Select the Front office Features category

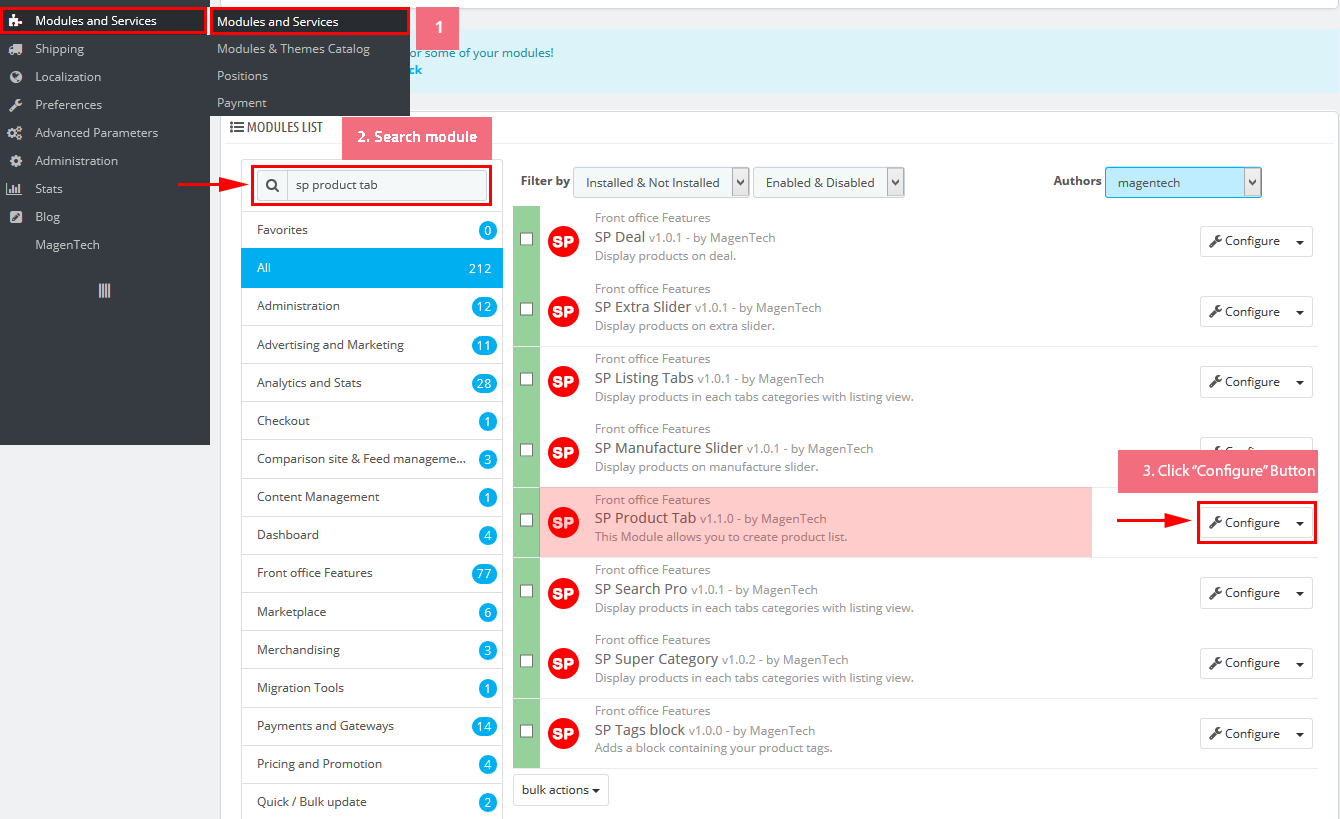372,573
